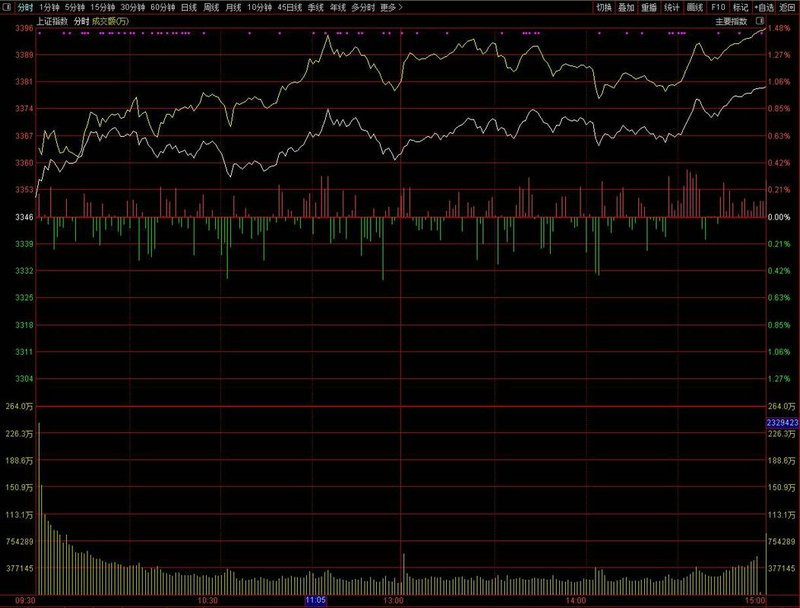
Task: Click the 切换 switch button
Action: point(603,7)
